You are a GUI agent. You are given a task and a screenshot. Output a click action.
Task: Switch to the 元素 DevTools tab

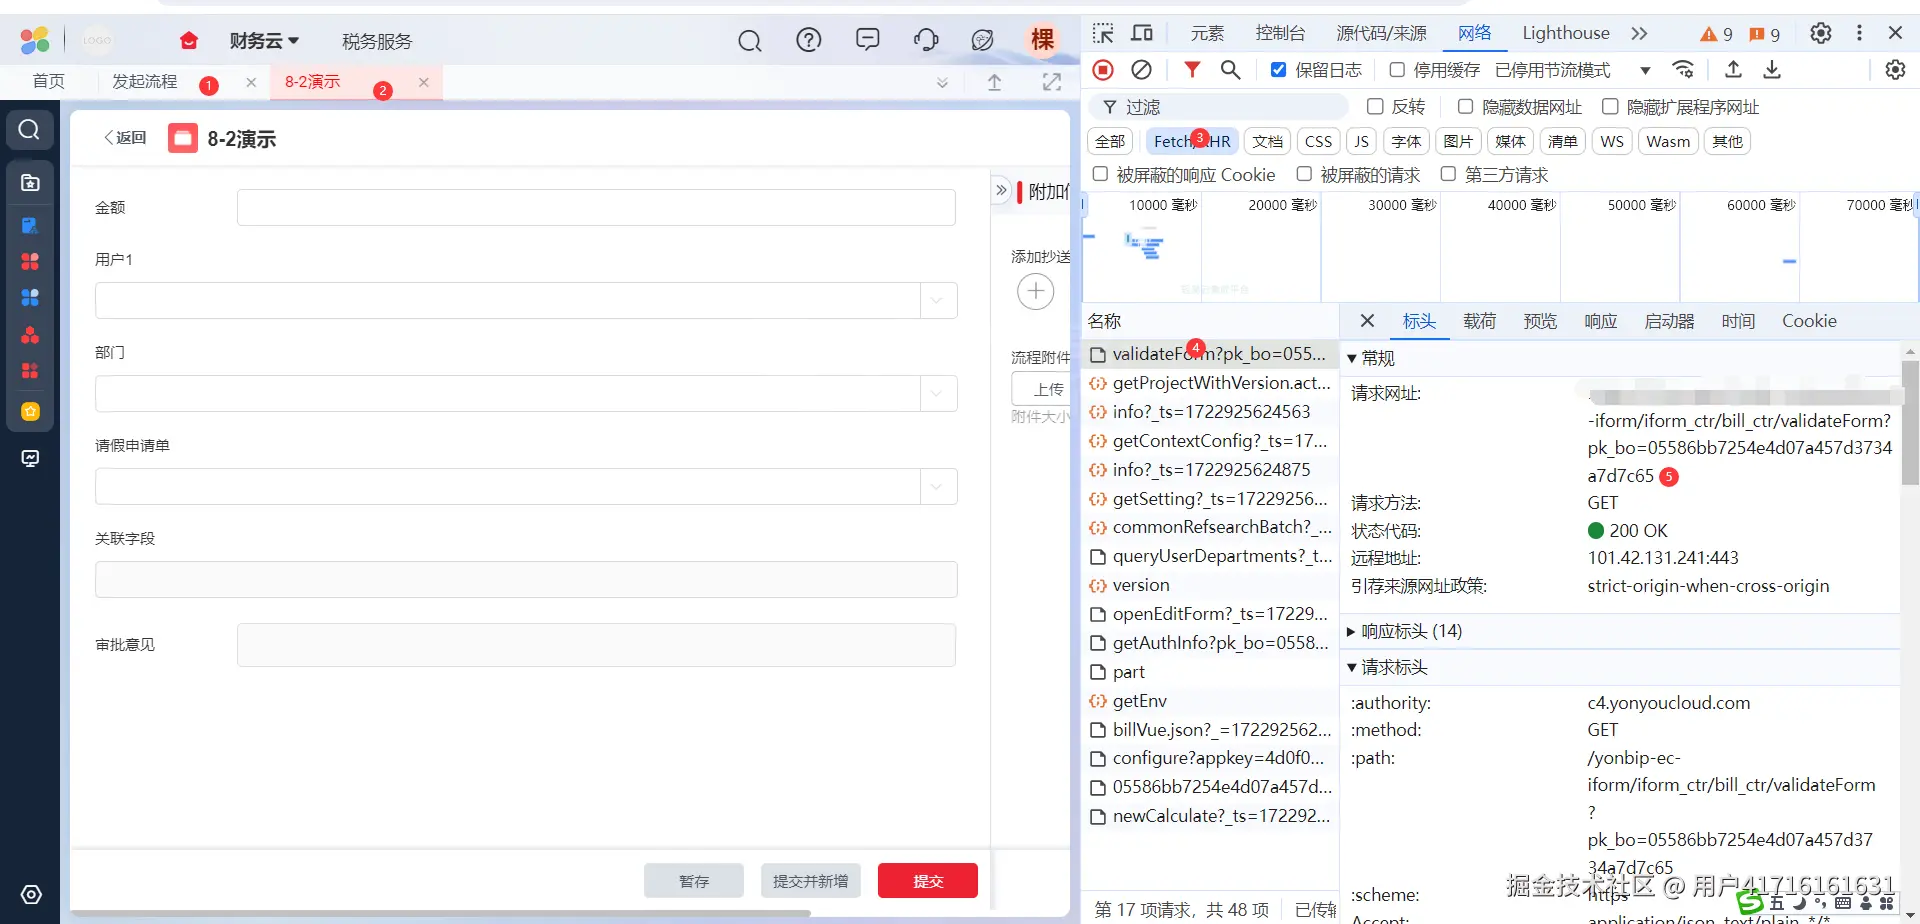point(1207,33)
